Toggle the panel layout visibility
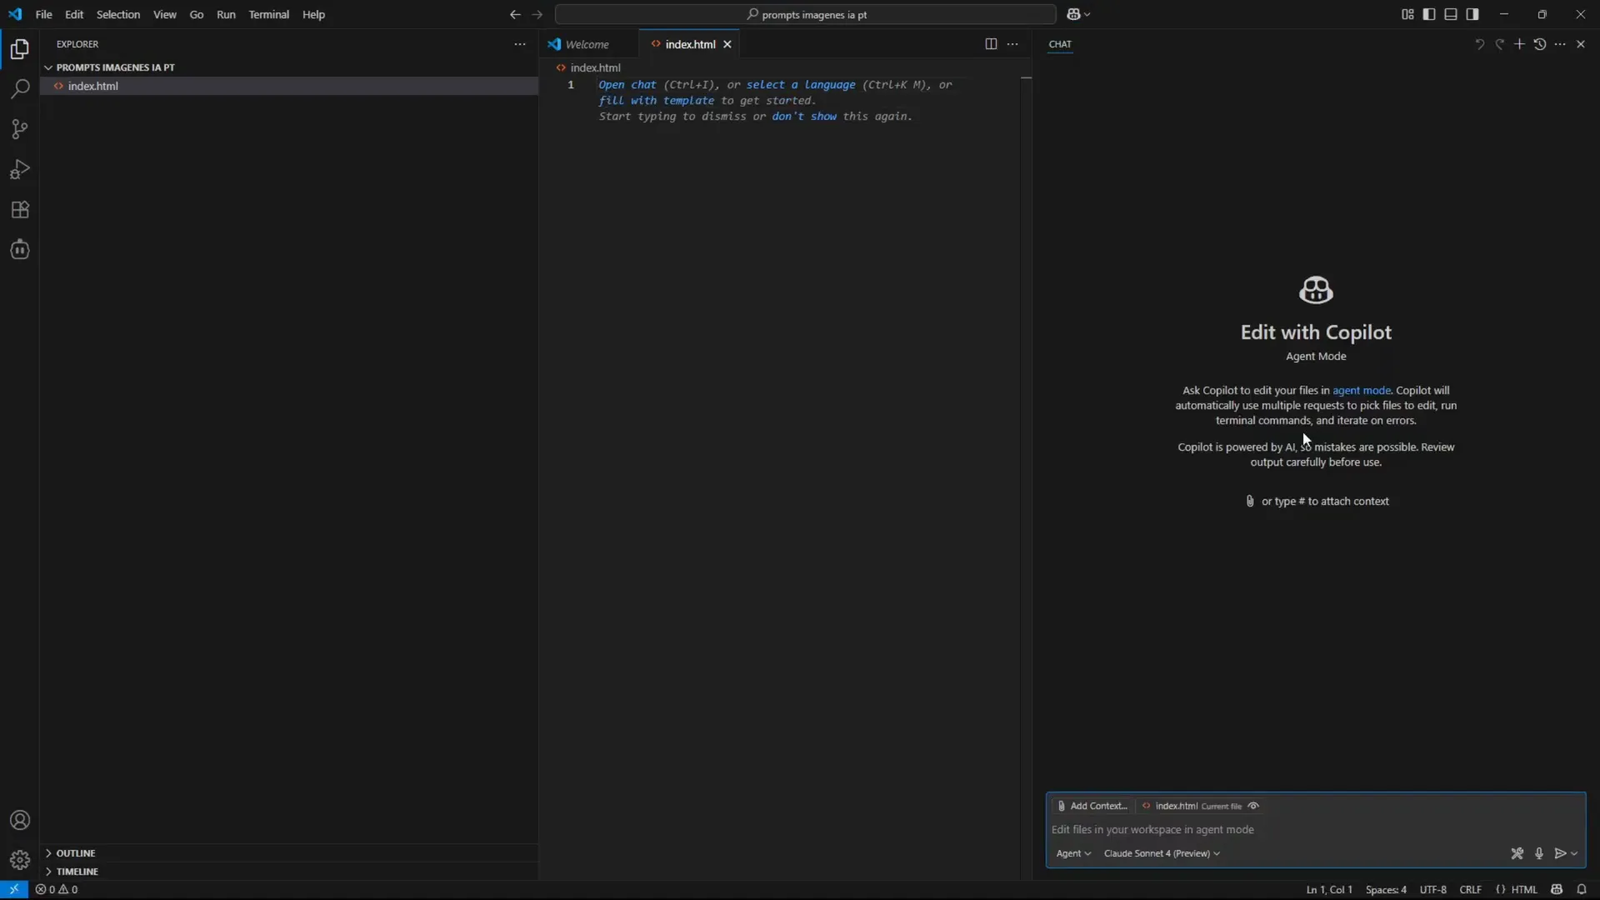 (x=1451, y=14)
